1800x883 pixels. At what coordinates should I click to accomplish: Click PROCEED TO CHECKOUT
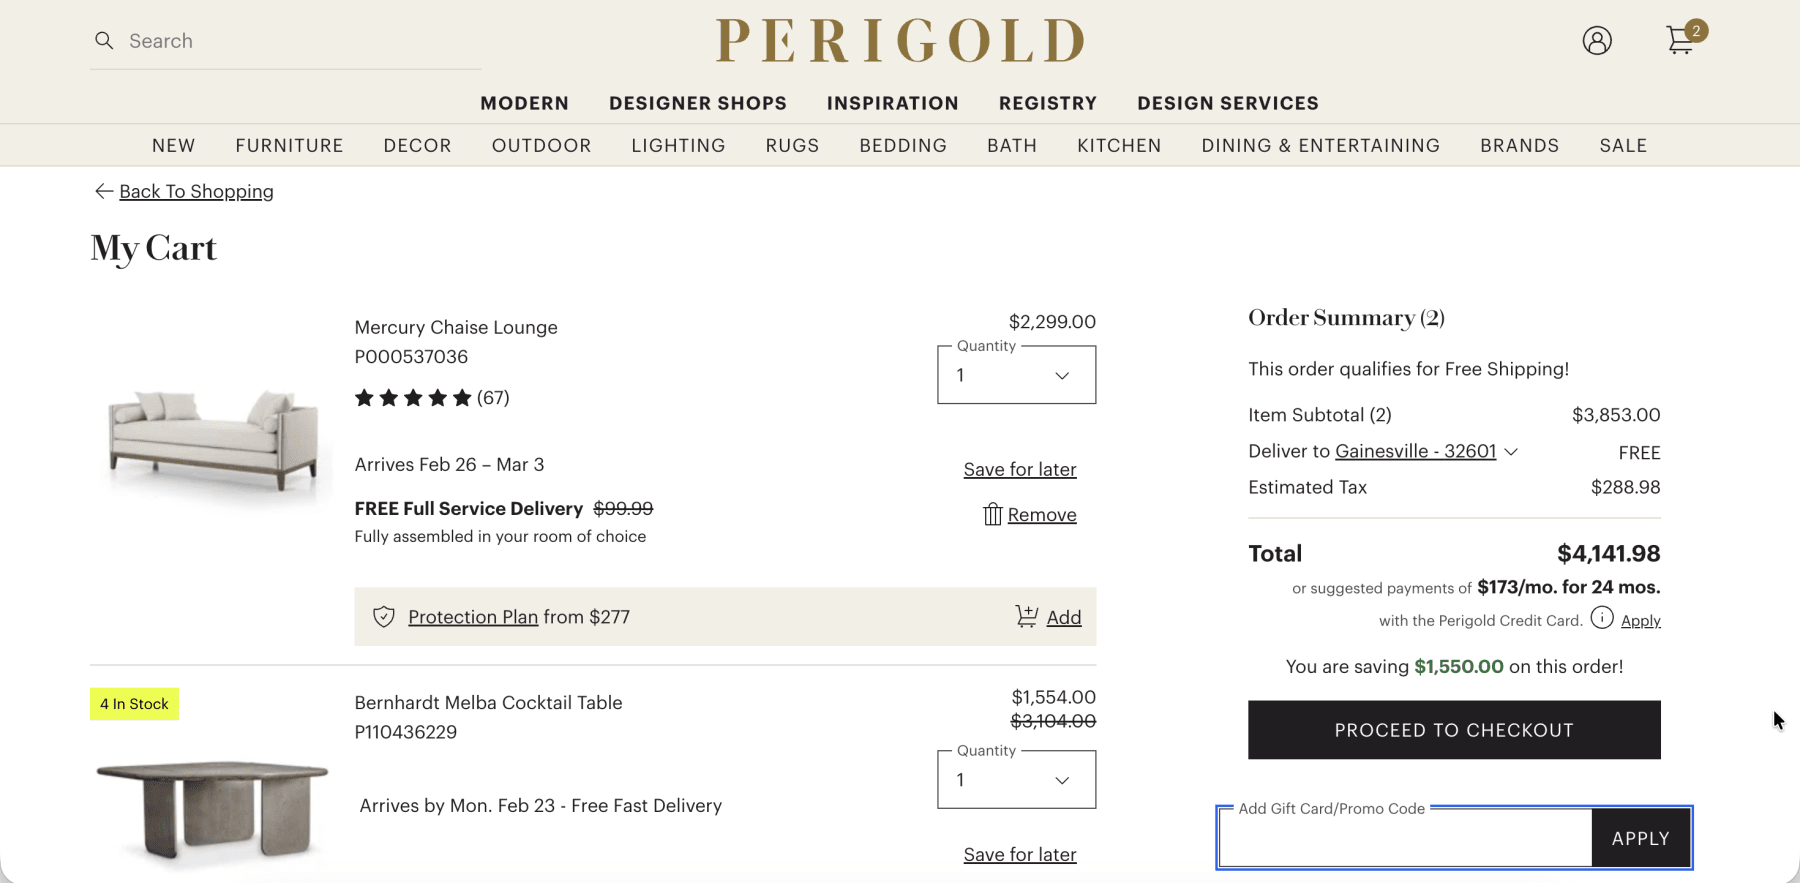pos(1453,729)
